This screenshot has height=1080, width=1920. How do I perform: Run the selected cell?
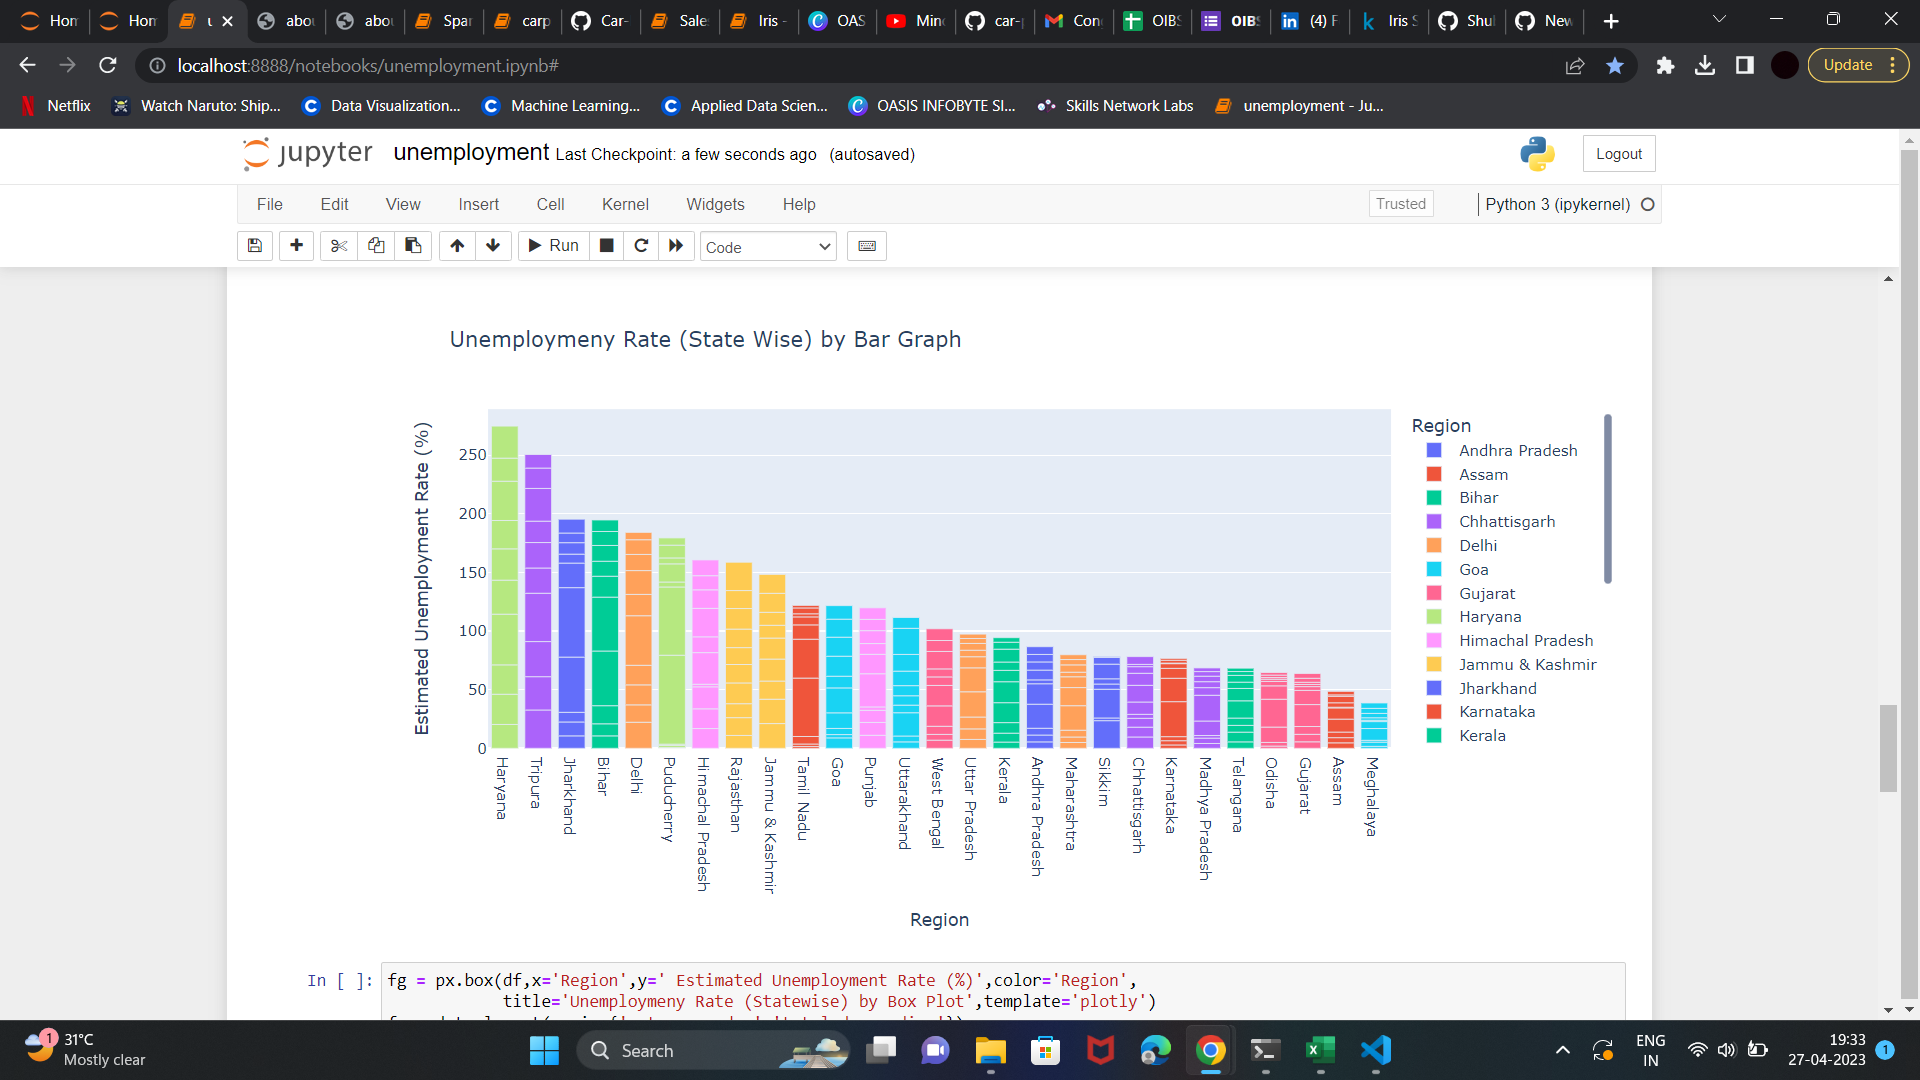[552, 246]
